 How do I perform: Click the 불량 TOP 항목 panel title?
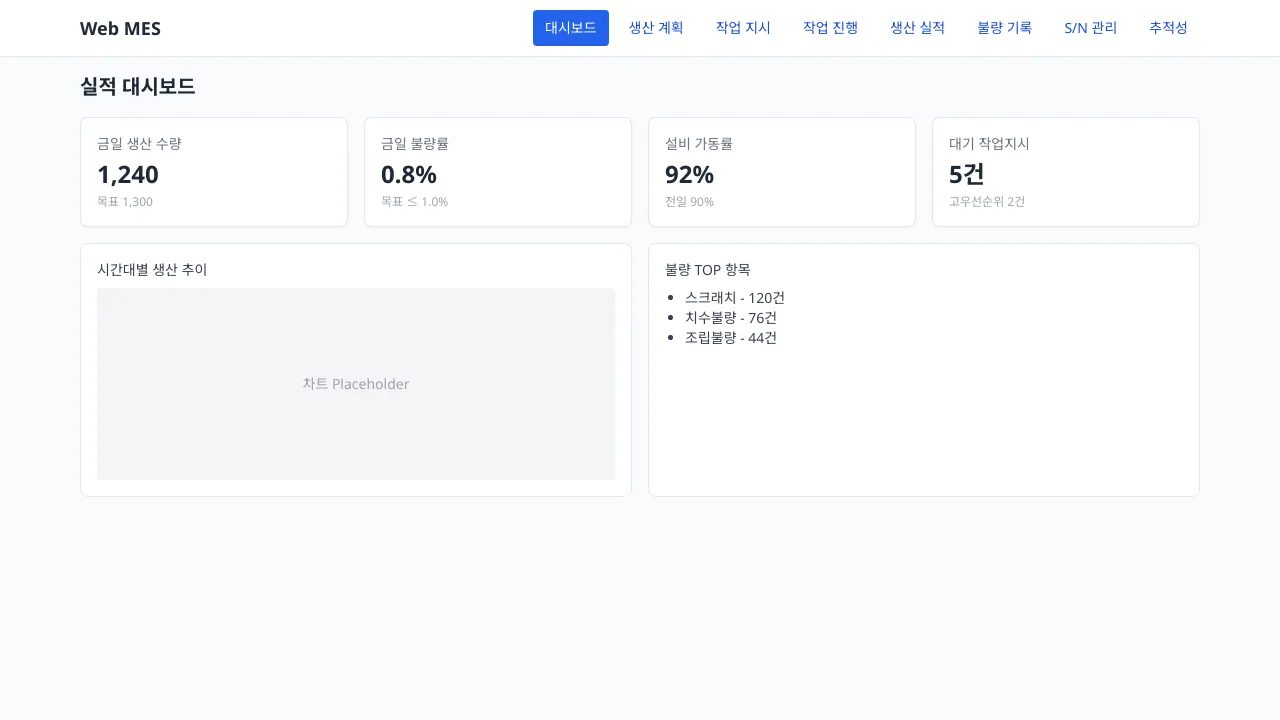pyautogui.click(x=707, y=269)
